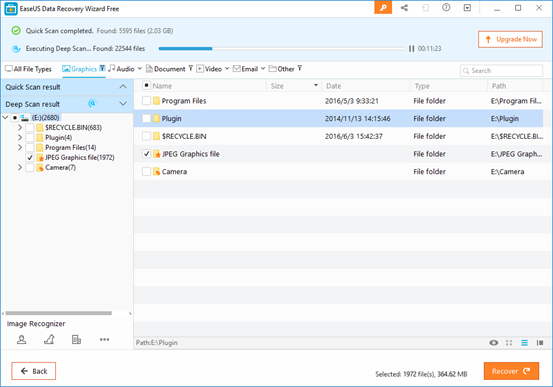Switch to large icons grid view
This screenshot has width=553, height=387.
[x=509, y=343]
